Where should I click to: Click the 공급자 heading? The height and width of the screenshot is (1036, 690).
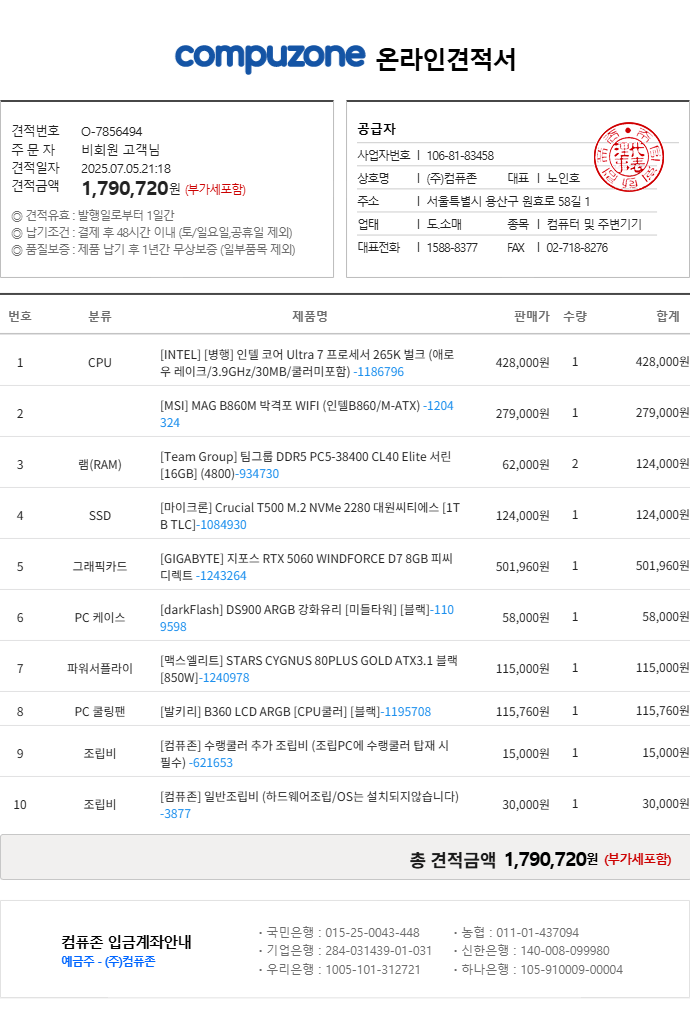377,129
